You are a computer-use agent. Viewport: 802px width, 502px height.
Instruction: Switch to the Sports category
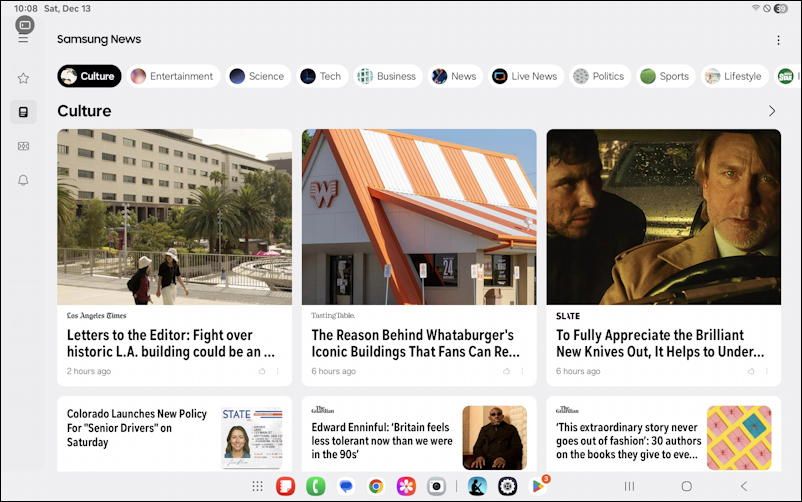point(666,76)
